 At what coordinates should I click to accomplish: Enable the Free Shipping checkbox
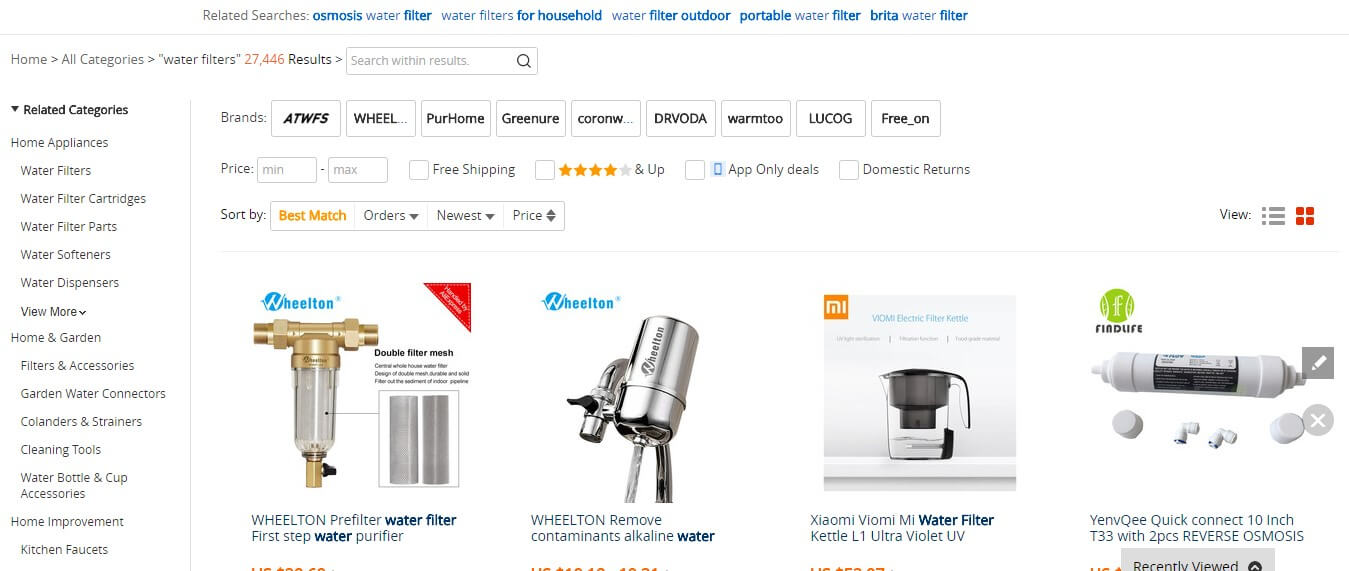pyautogui.click(x=419, y=170)
